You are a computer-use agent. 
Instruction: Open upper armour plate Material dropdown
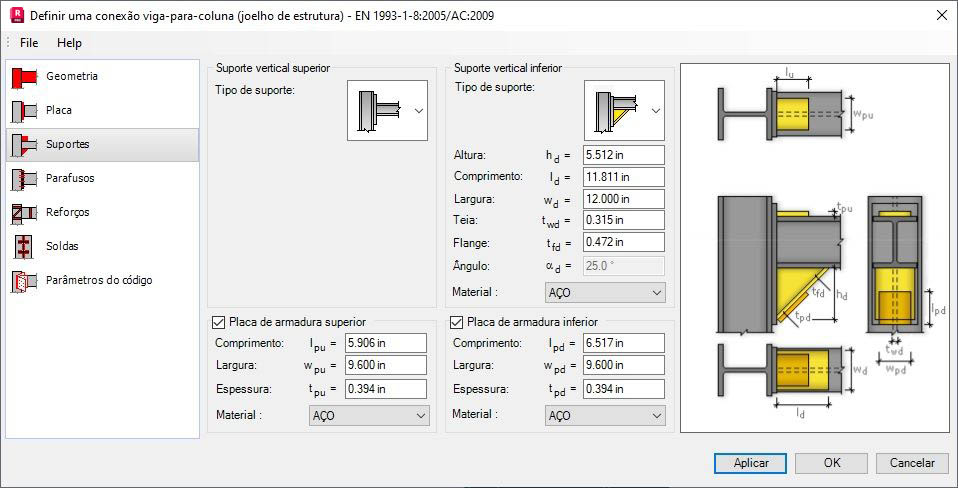(369, 416)
